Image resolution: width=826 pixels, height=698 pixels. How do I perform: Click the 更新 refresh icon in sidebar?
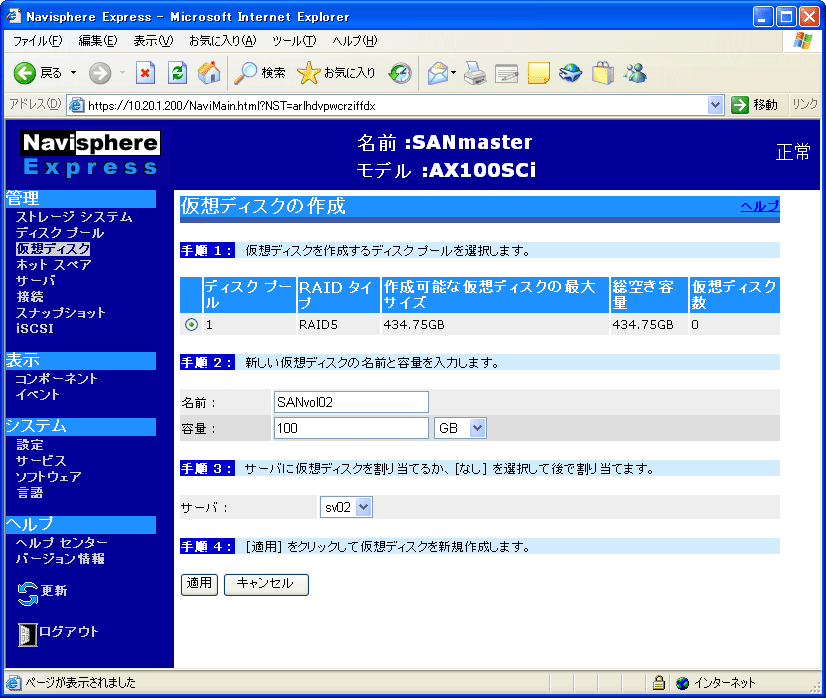28,593
